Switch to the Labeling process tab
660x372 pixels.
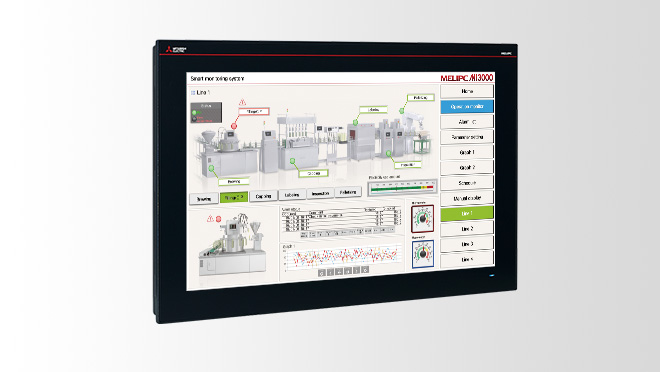coord(292,195)
